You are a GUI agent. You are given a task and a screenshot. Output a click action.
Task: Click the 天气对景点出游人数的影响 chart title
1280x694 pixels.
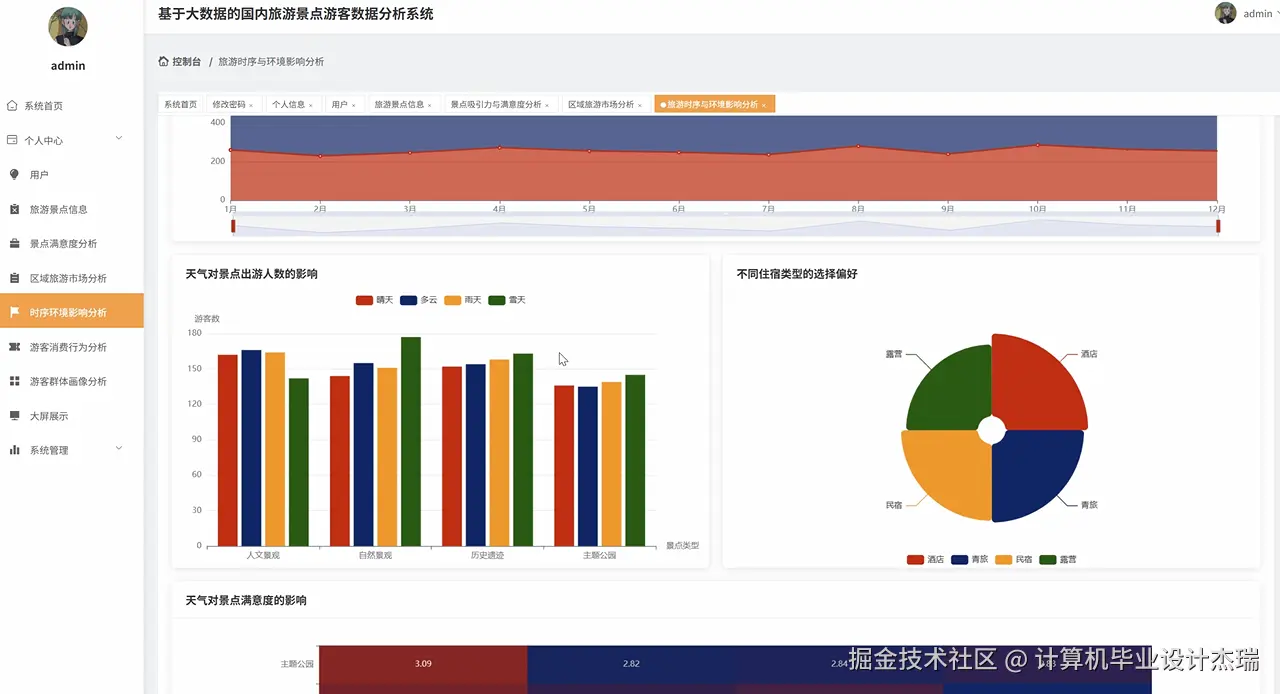pos(252,274)
